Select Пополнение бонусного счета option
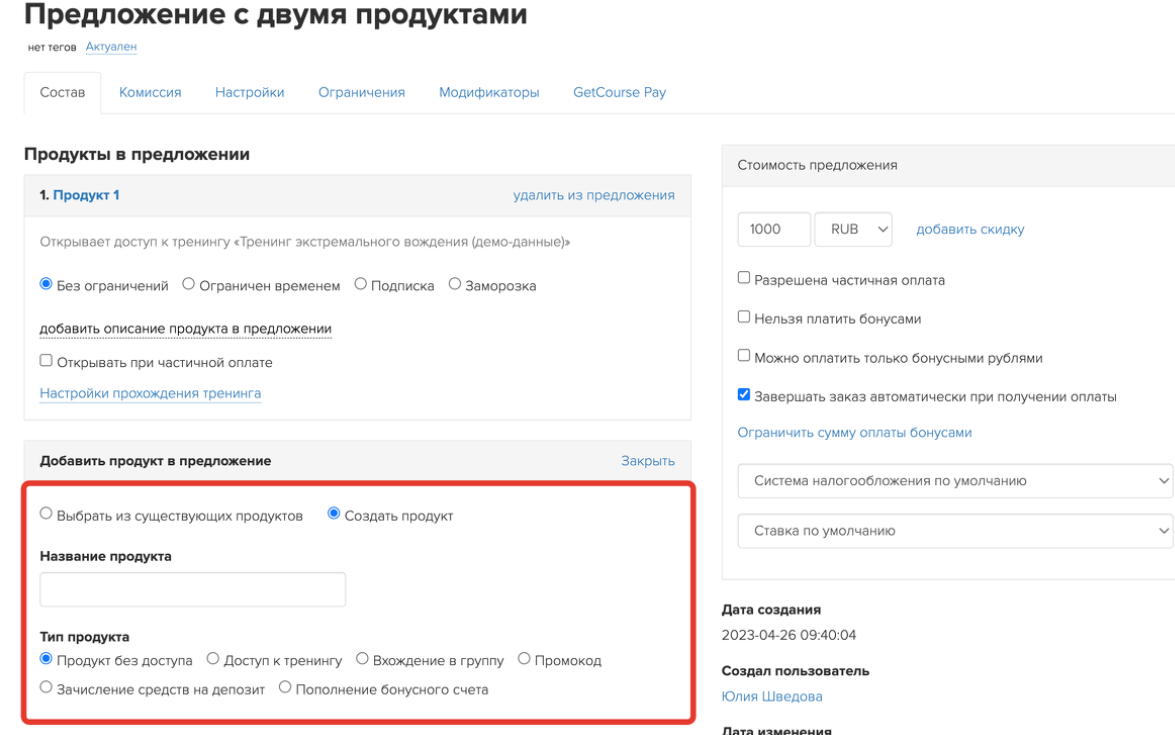This screenshot has height=735, width=1175. 285,687
